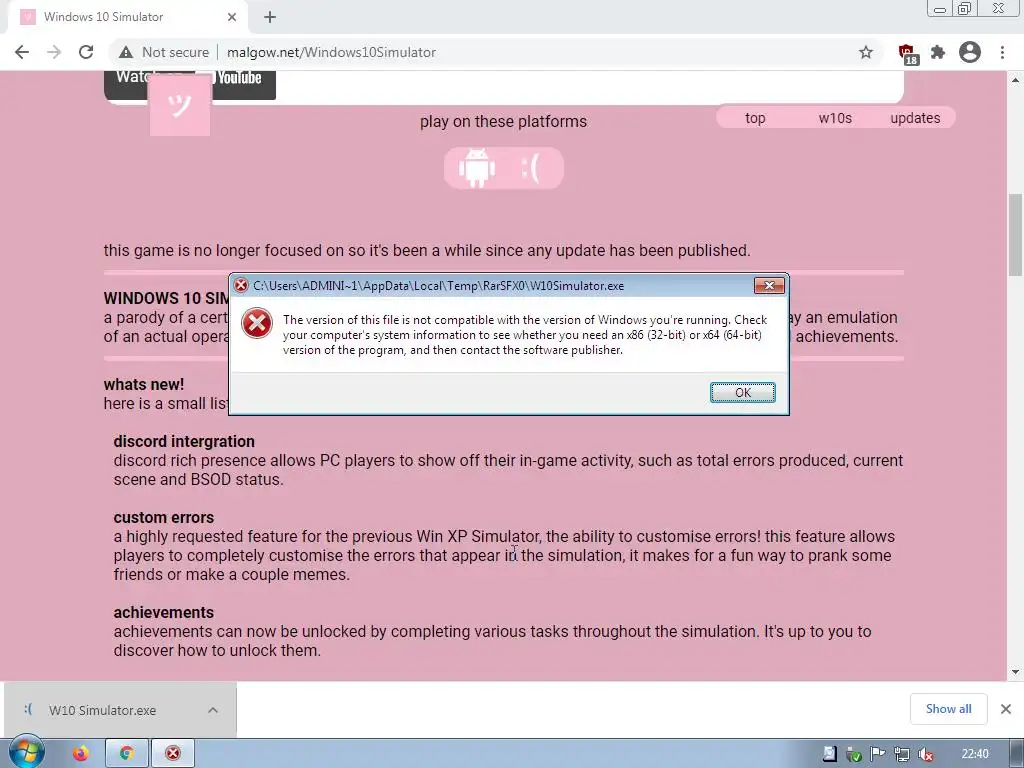Close the error dialog with X

coord(769,285)
